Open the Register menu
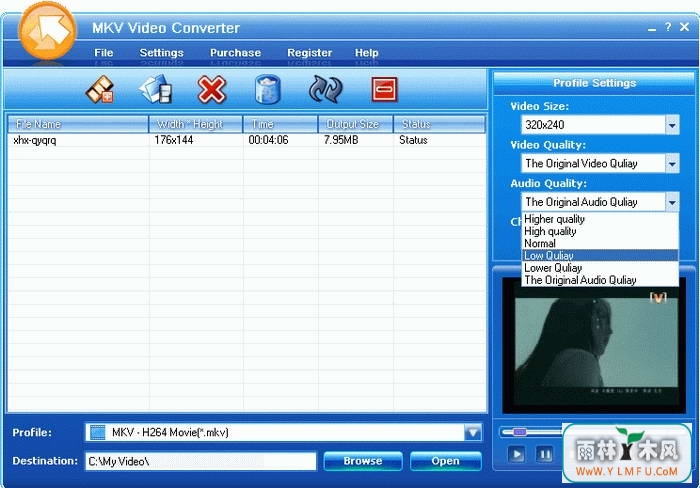700x488 pixels. (309, 53)
